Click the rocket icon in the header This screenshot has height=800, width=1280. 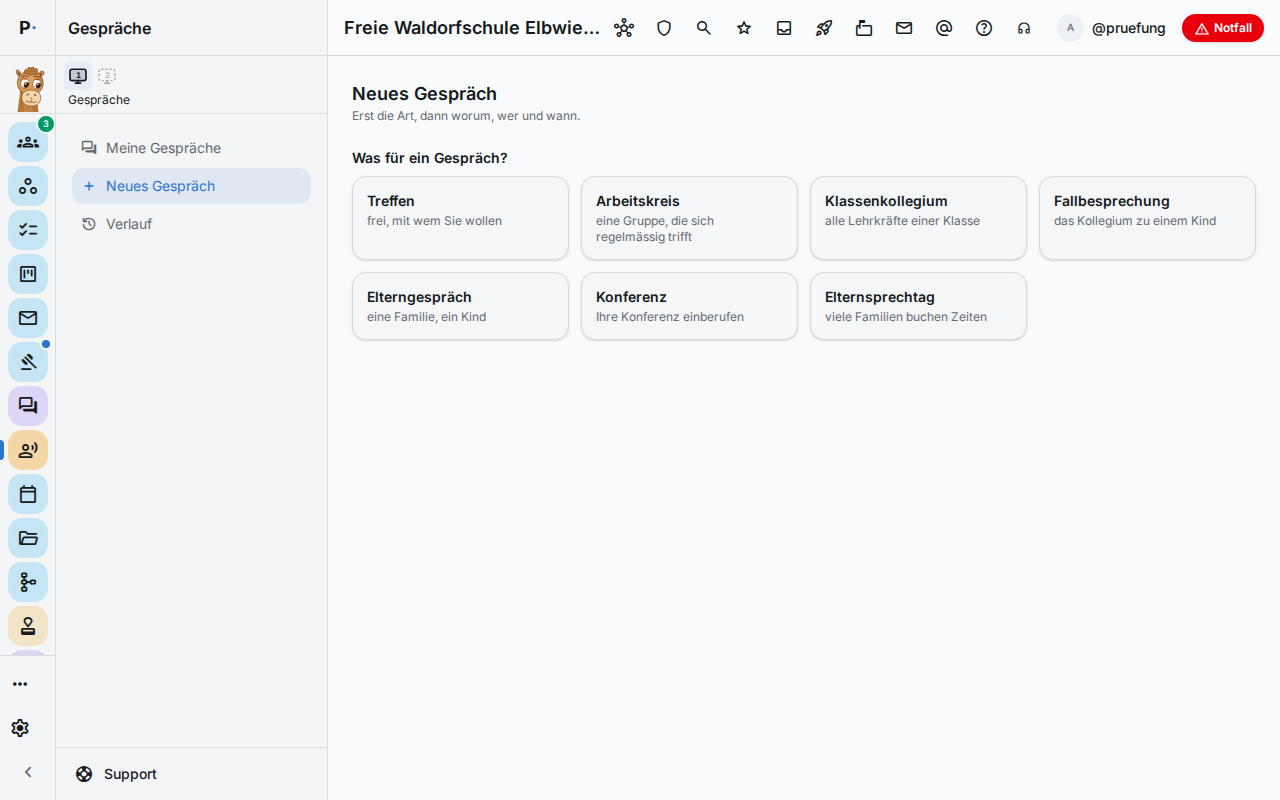pyautogui.click(x=824, y=28)
